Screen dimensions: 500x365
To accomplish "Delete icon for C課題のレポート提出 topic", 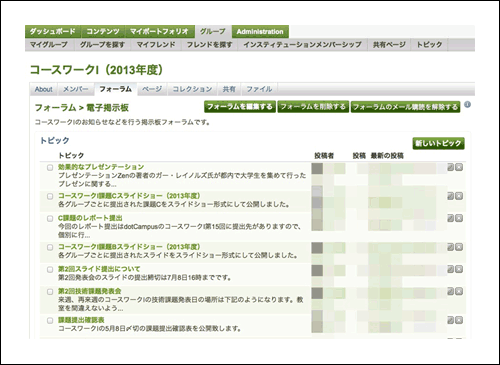I will pyautogui.click(x=459, y=218).
